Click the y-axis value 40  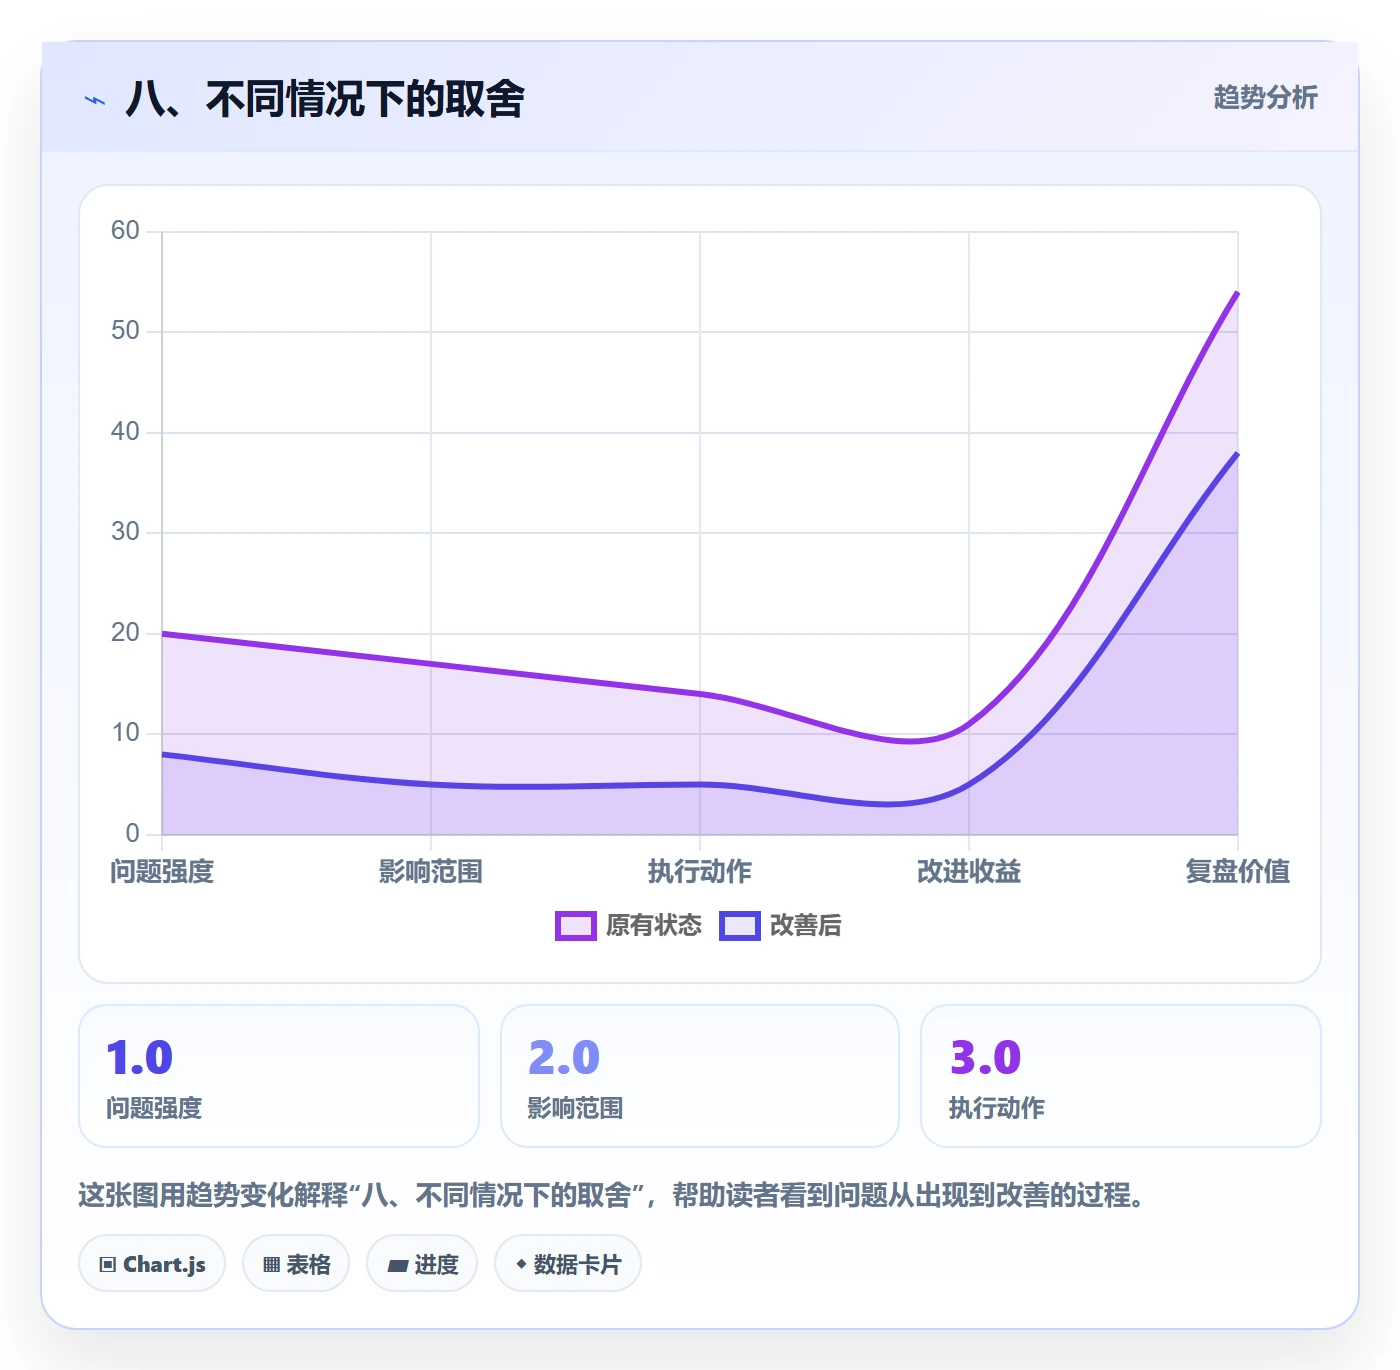tap(125, 432)
